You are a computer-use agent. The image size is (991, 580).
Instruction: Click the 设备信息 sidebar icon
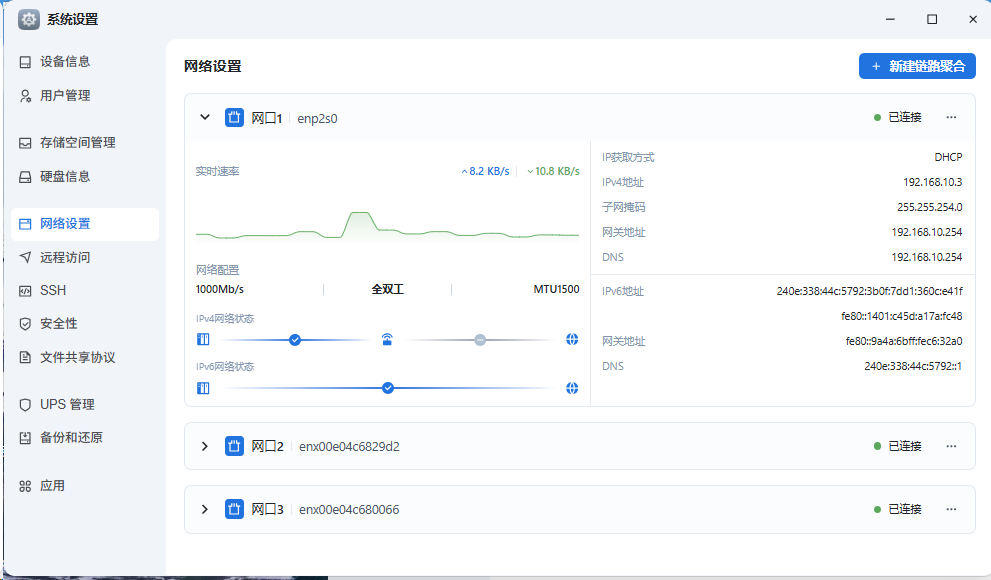coord(26,62)
